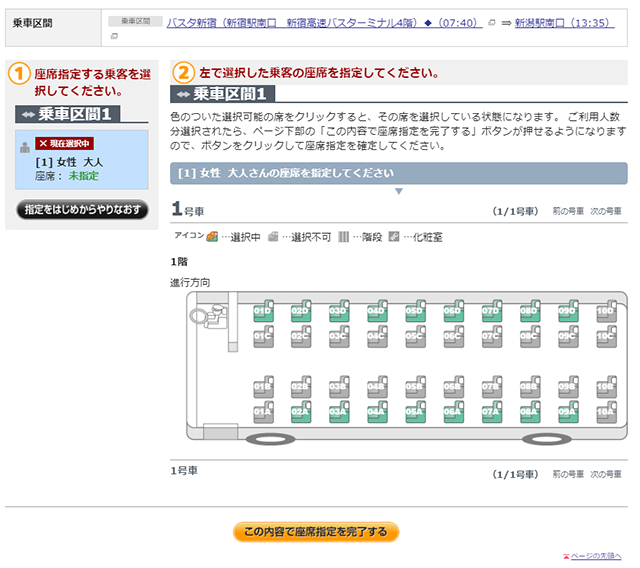
Task: Click the passenger seat assignment header bar
Action: pyautogui.click(x=398, y=173)
